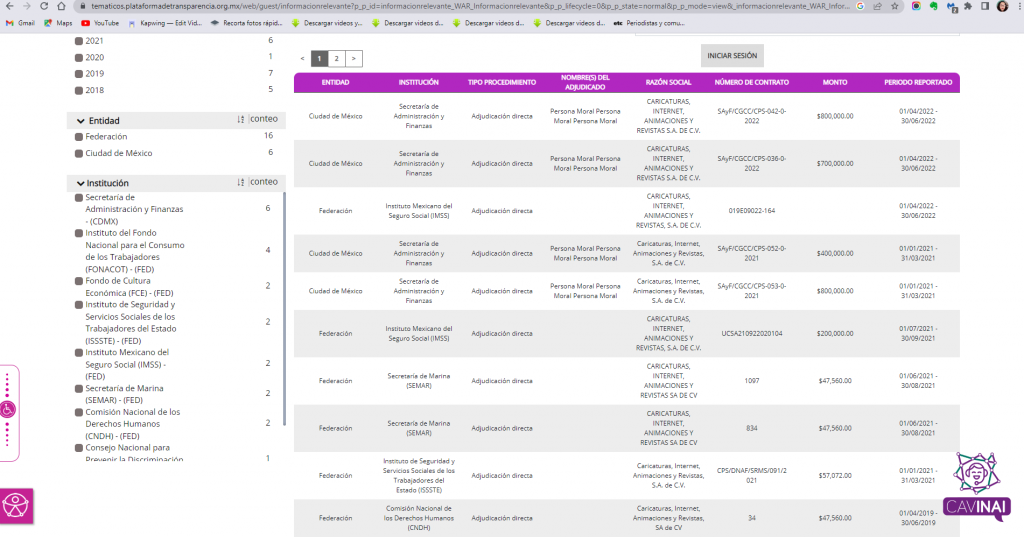1024x537 pixels.
Task: Click the MONTO column header
Action: 835,82
